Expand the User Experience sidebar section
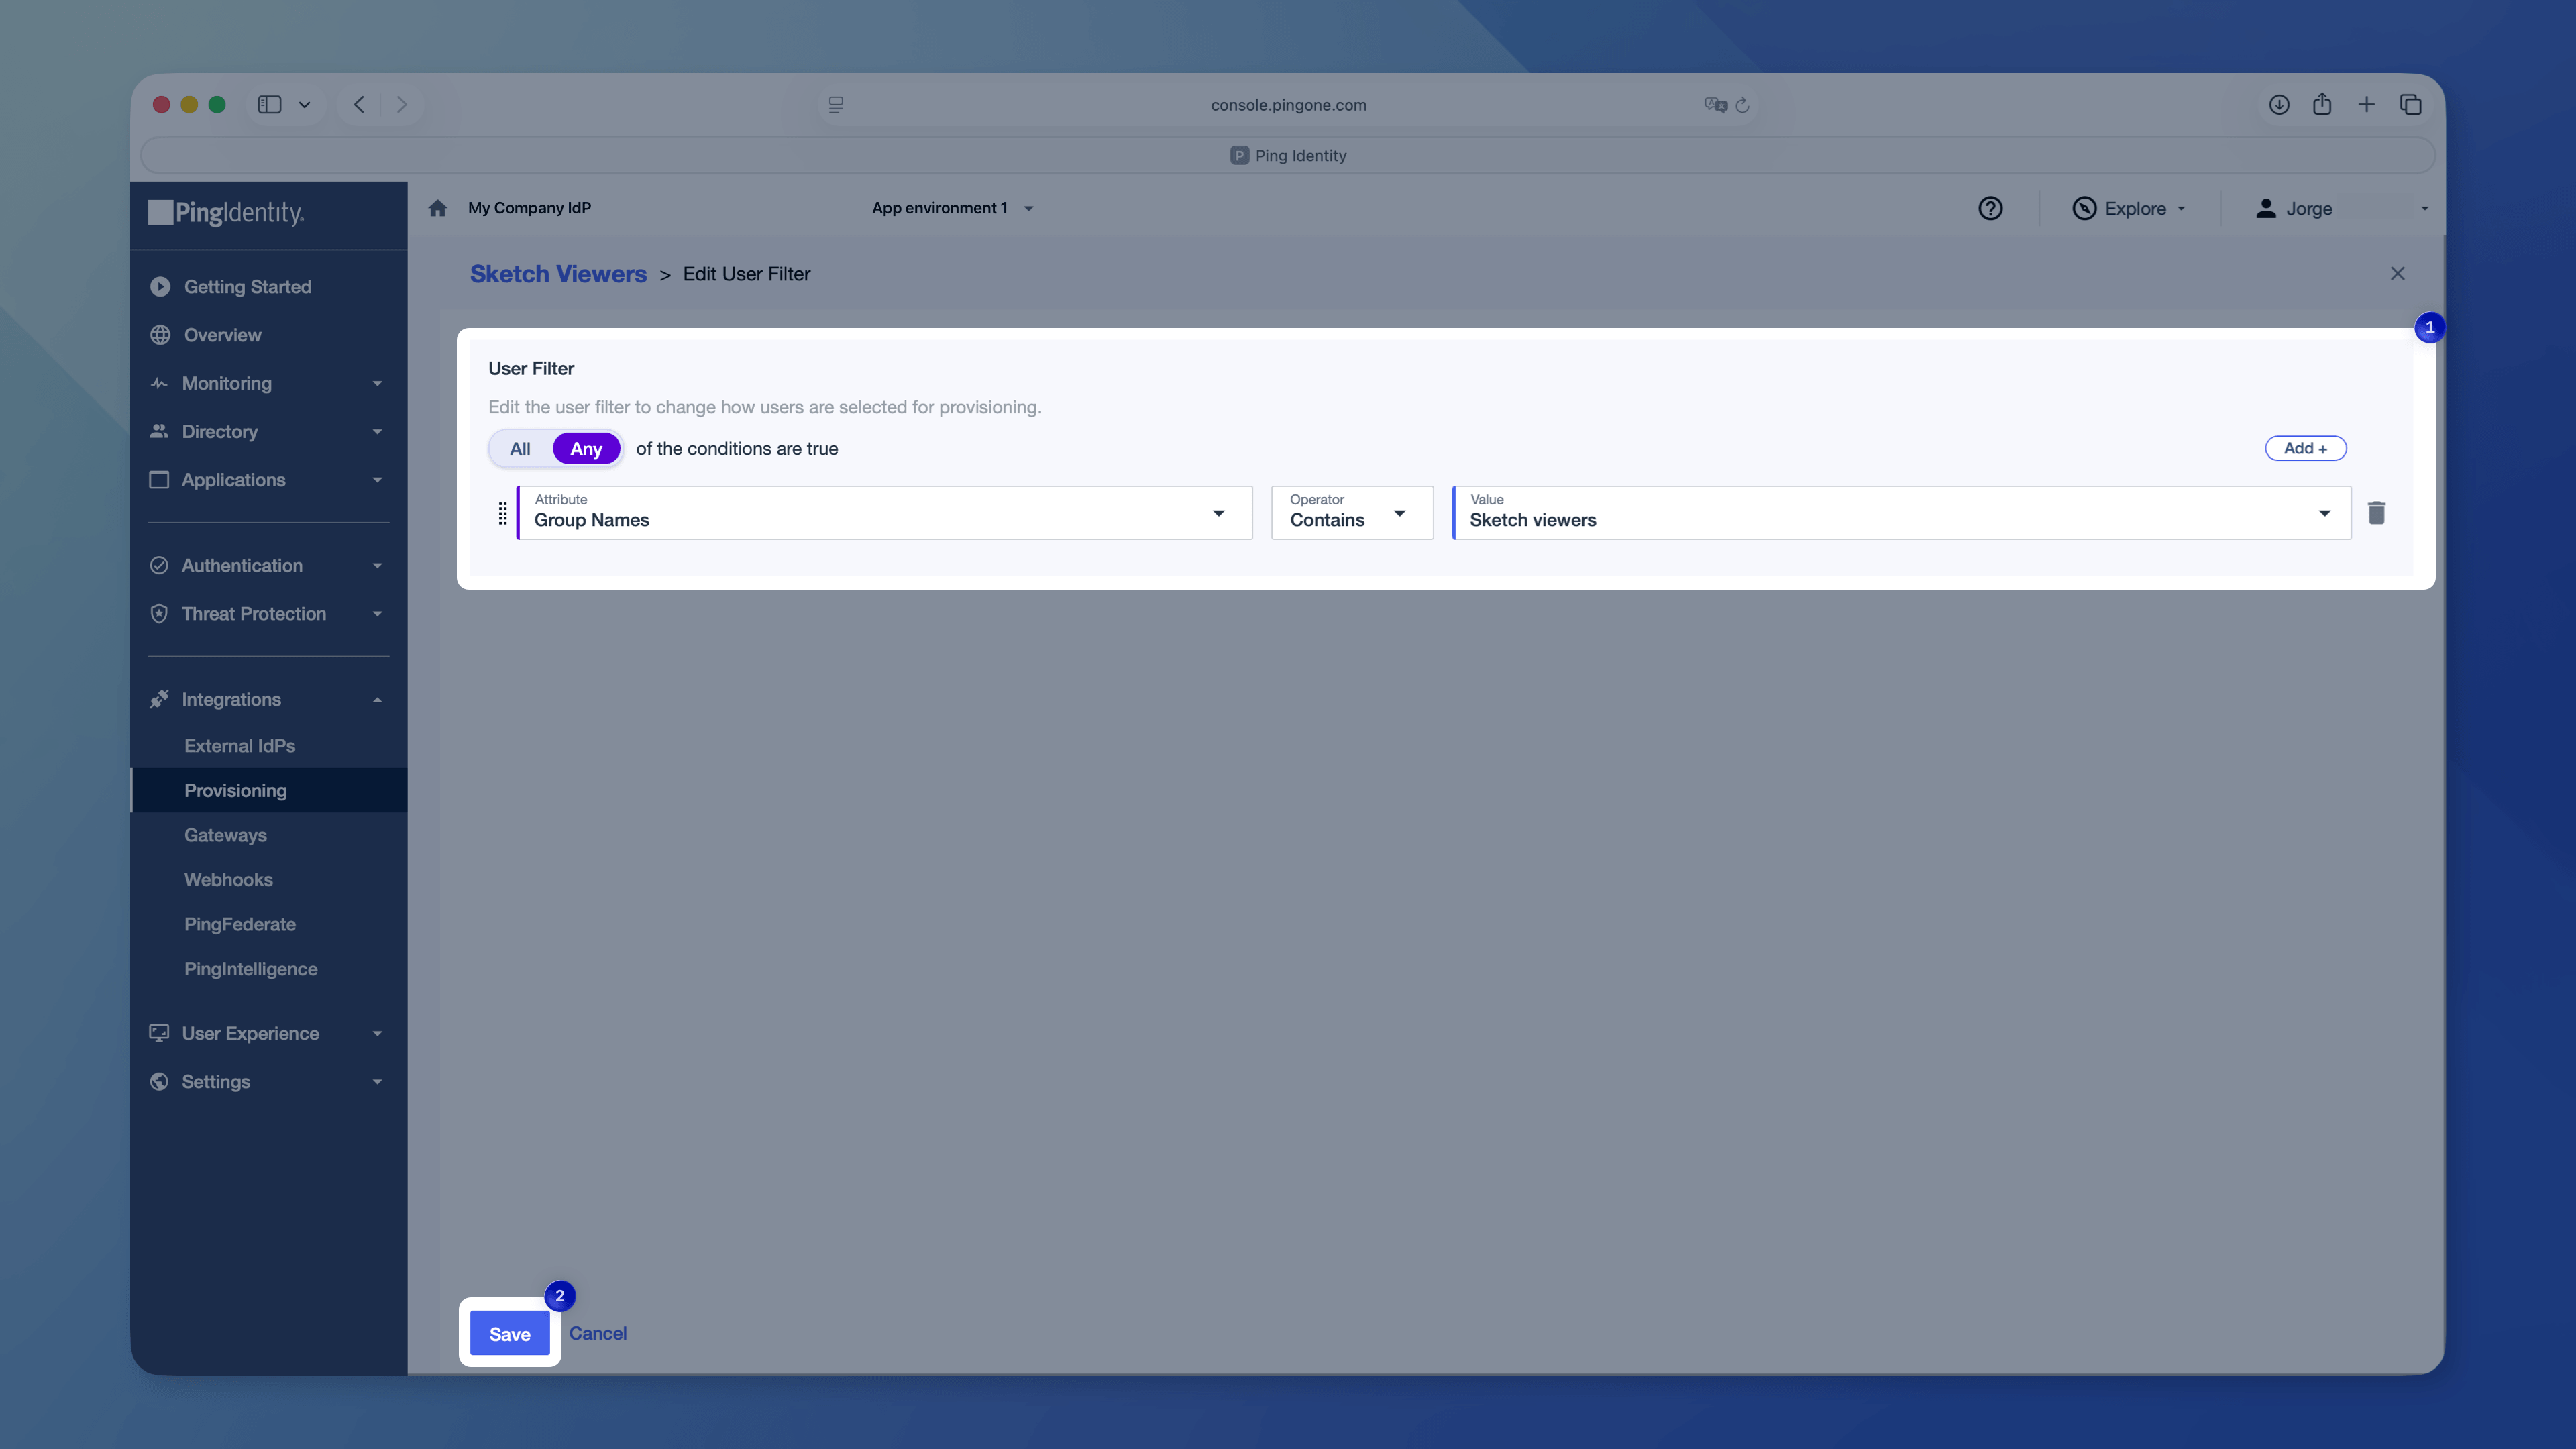This screenshot has width=2576, height=1449. coord(377,1034)
